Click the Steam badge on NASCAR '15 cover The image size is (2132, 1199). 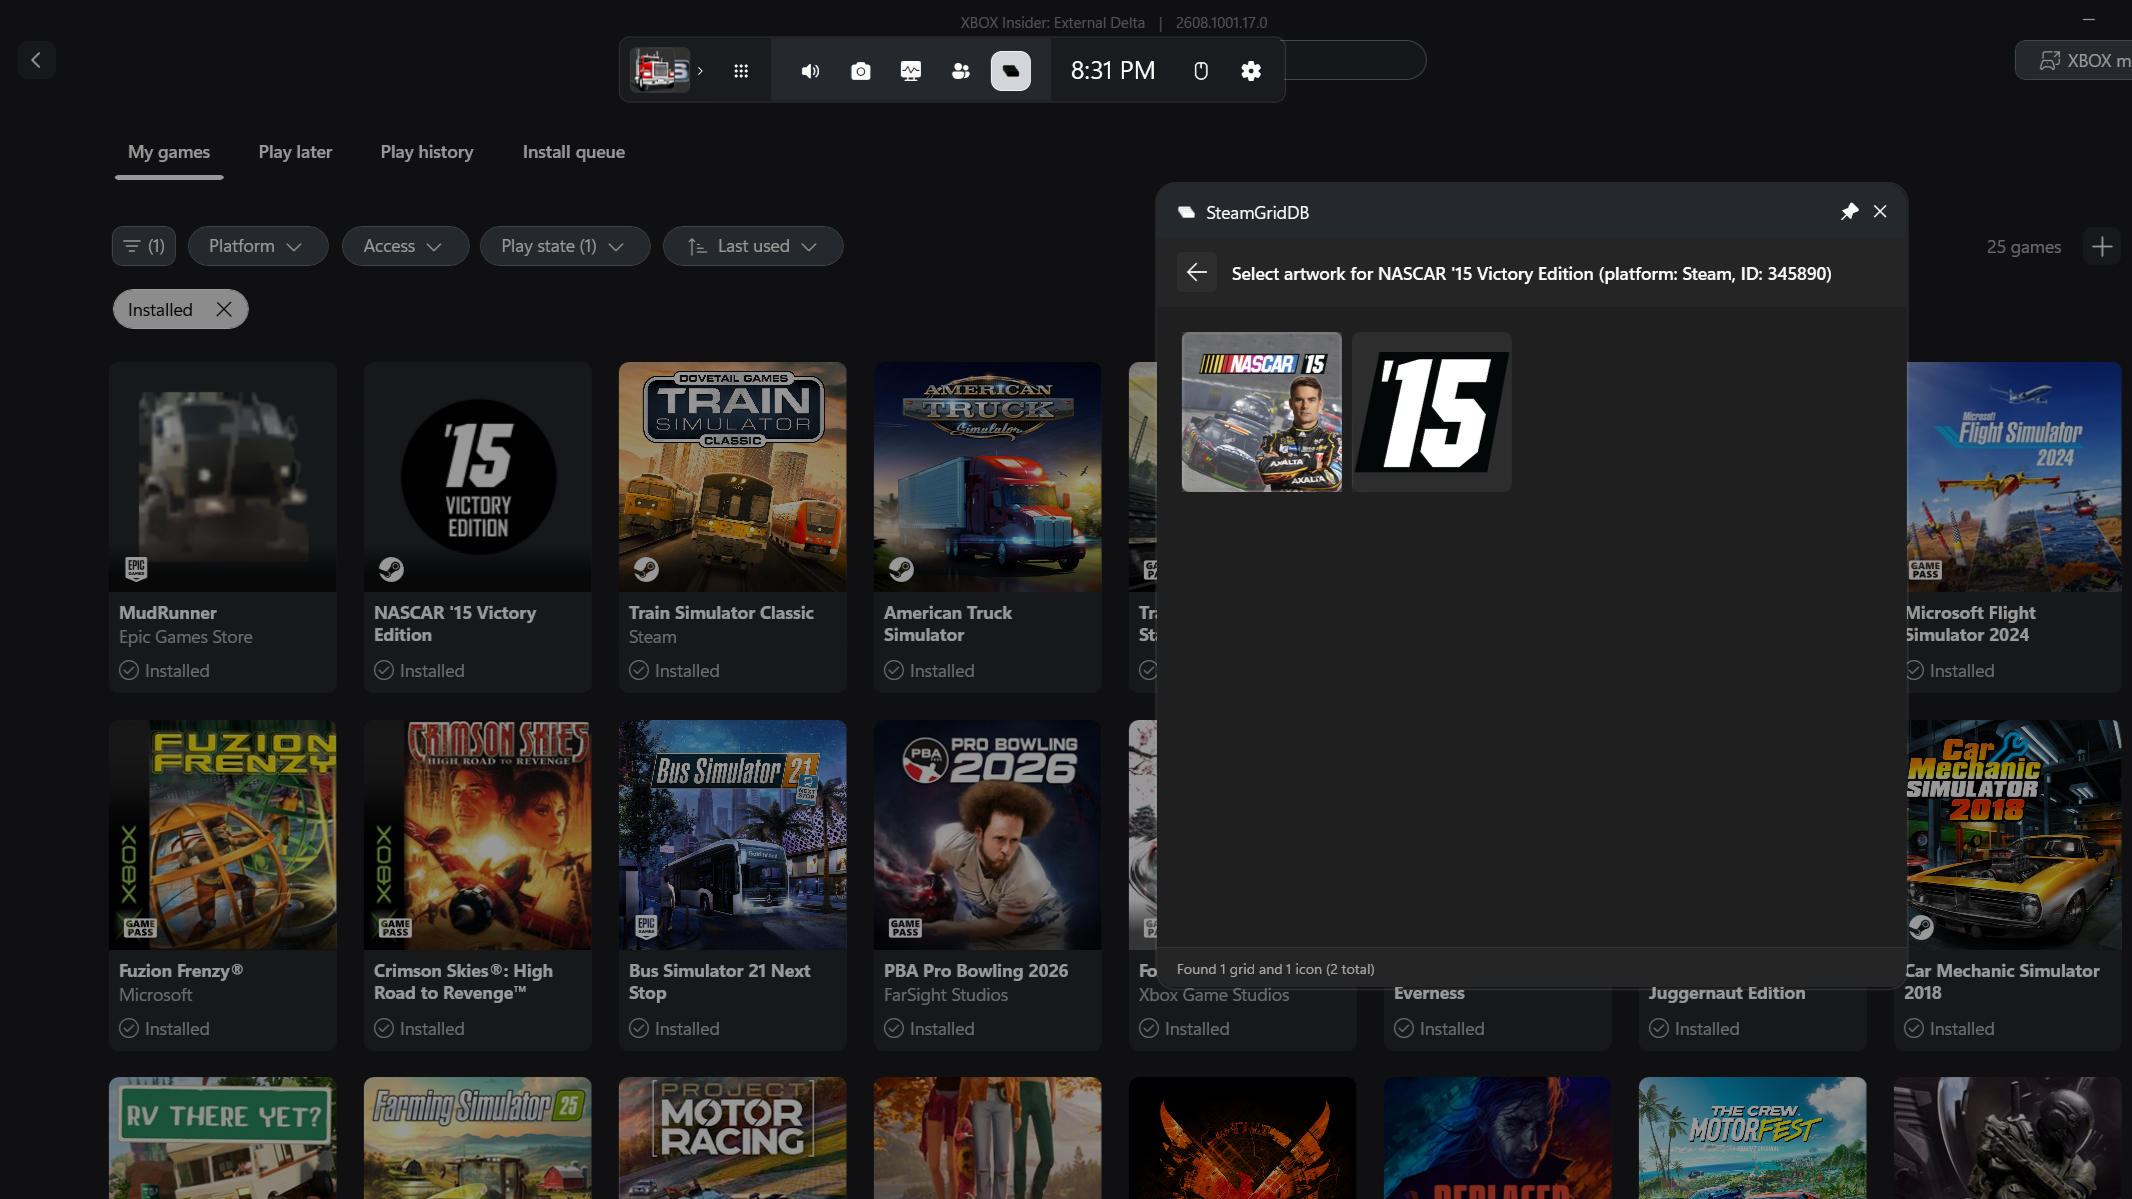point(391,569)
